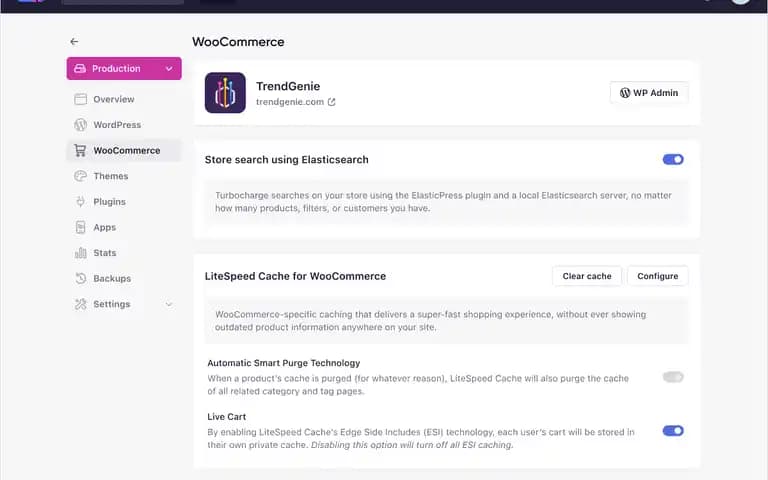Click the Plugins plug icon
768x480 pixels.
80,202
